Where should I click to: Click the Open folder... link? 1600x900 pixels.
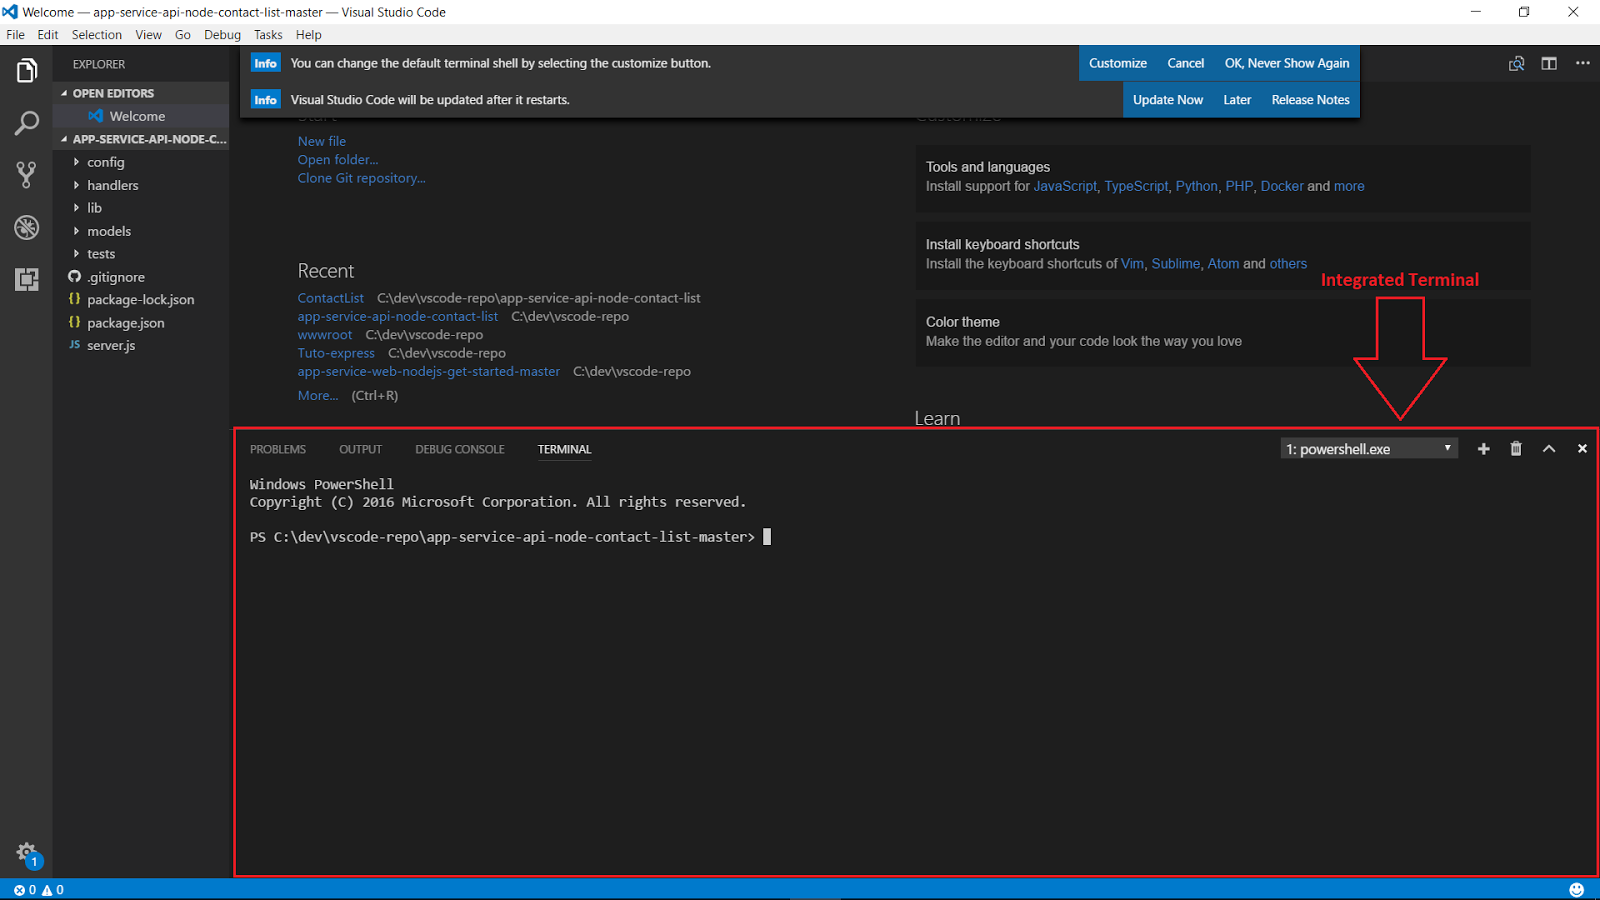[338, 160]
